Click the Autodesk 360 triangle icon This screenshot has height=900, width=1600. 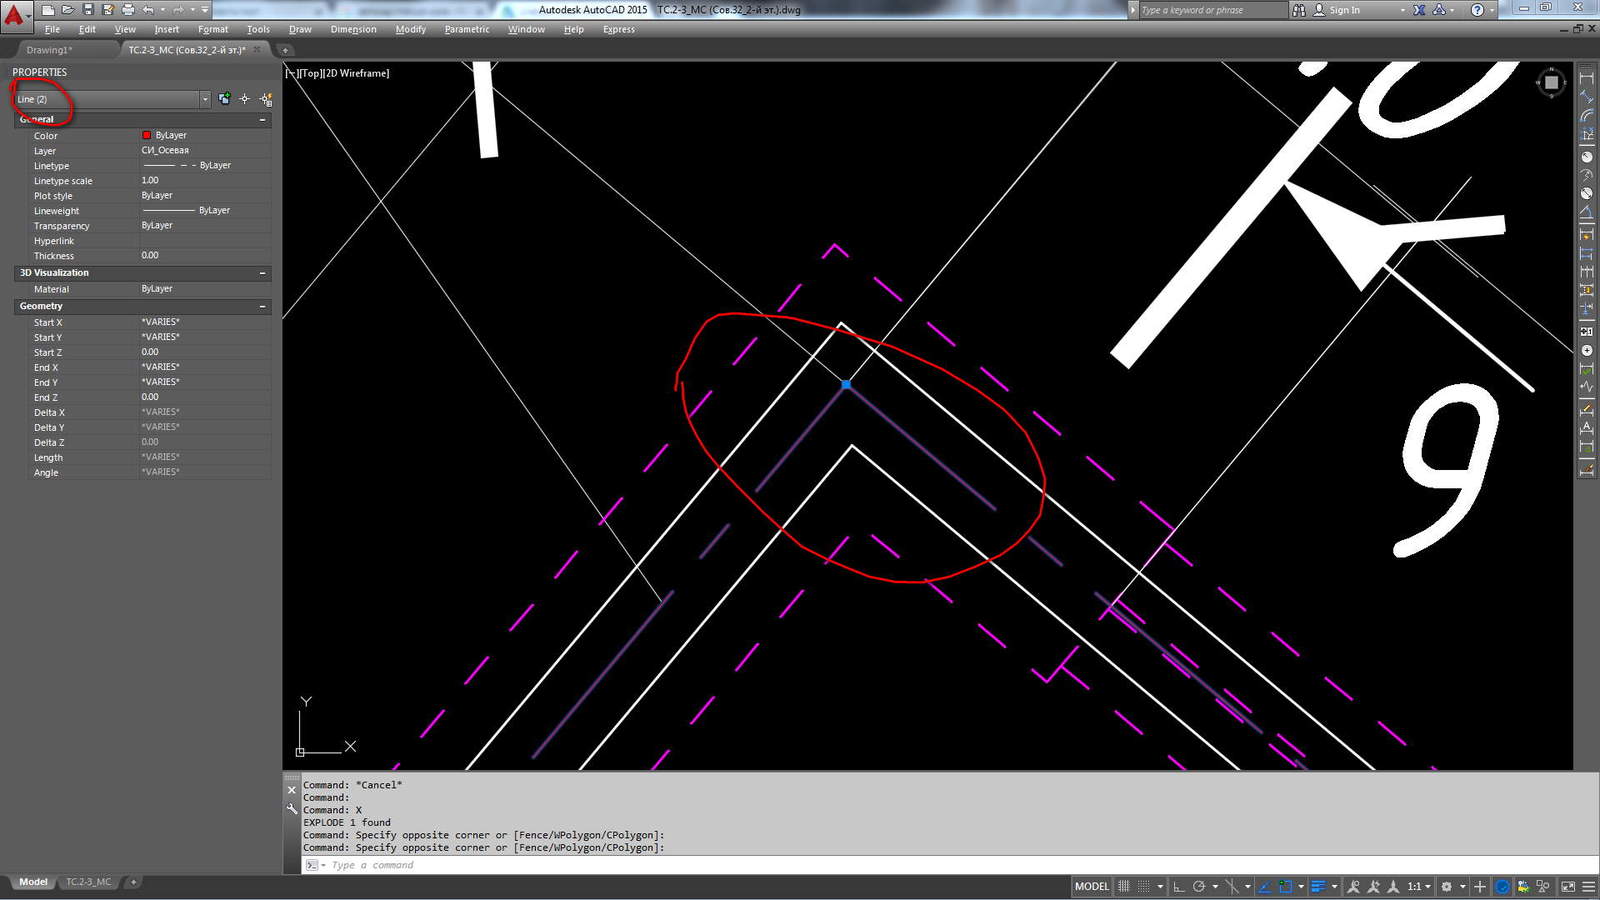[1439, 10]
